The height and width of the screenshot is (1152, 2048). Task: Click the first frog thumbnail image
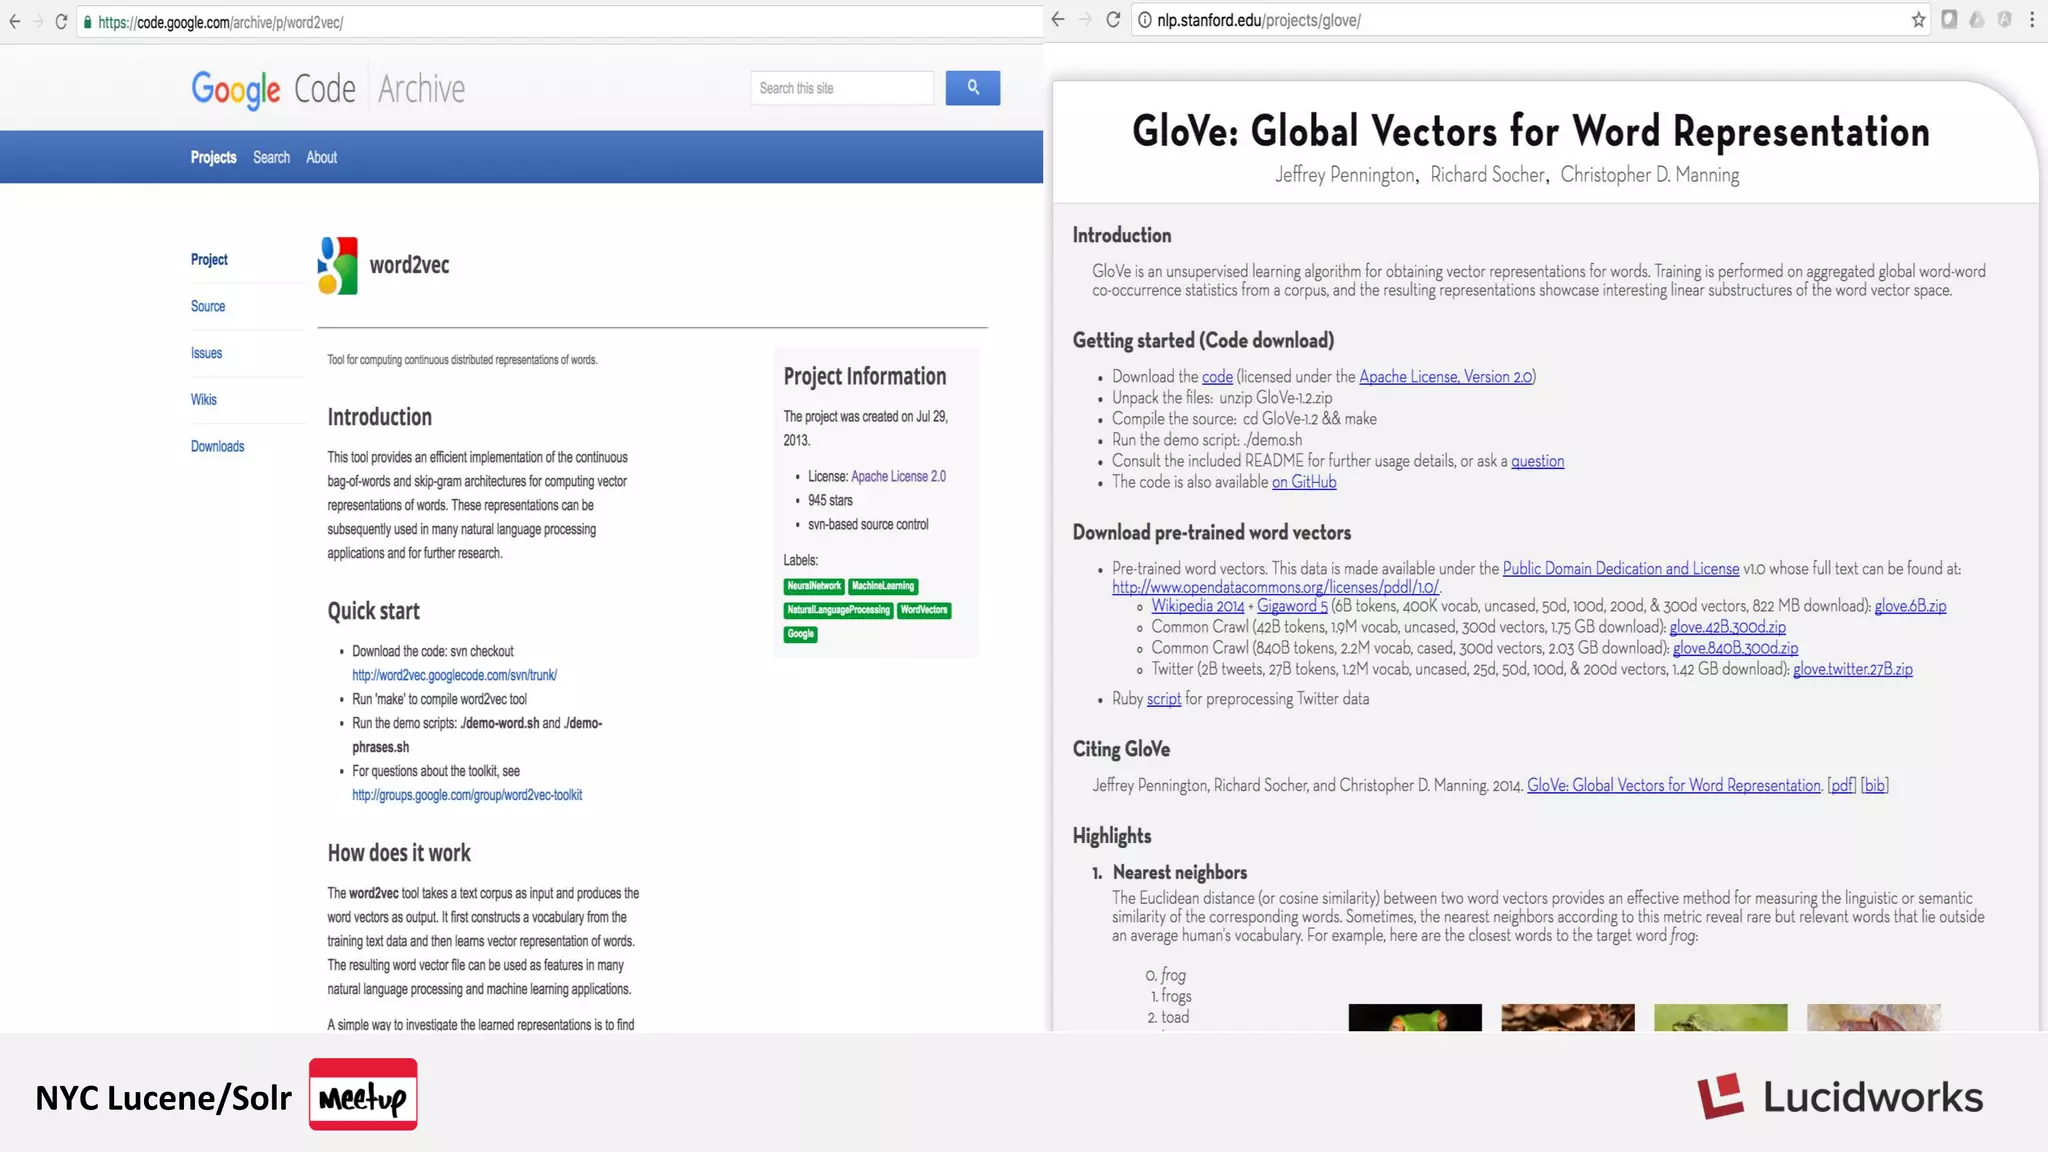(1414, 1017)
